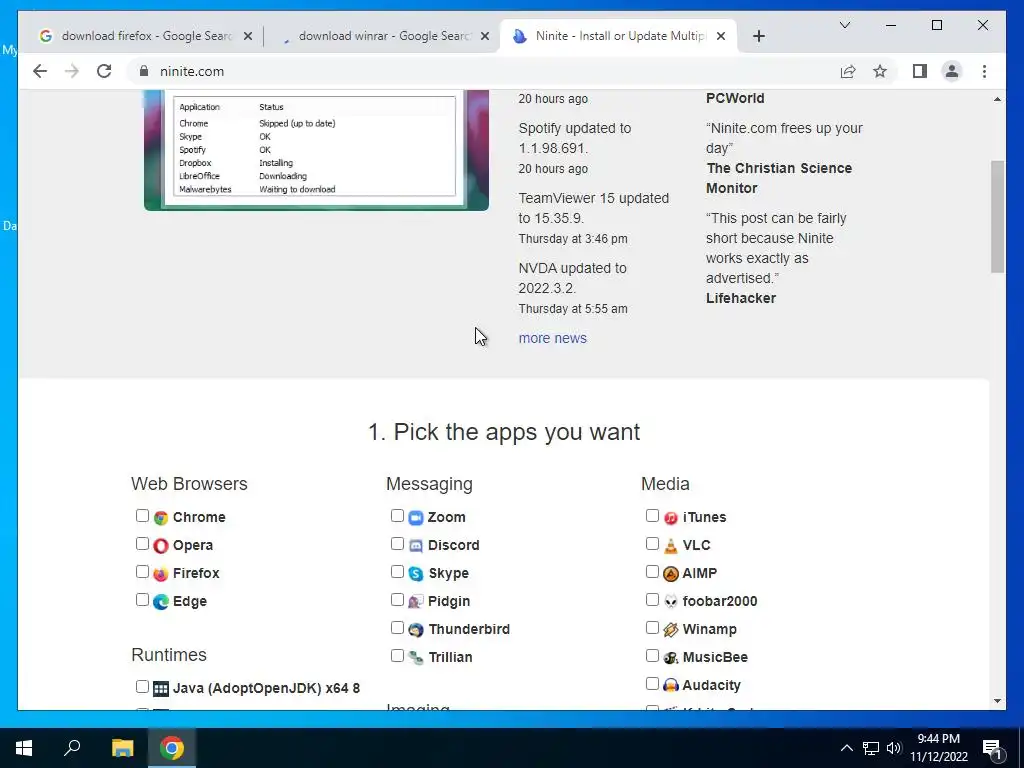Open the Chrome profile avatar
Image resolution: width=1024 pixels, height=768 pixels.
click(x=952, y=71)
